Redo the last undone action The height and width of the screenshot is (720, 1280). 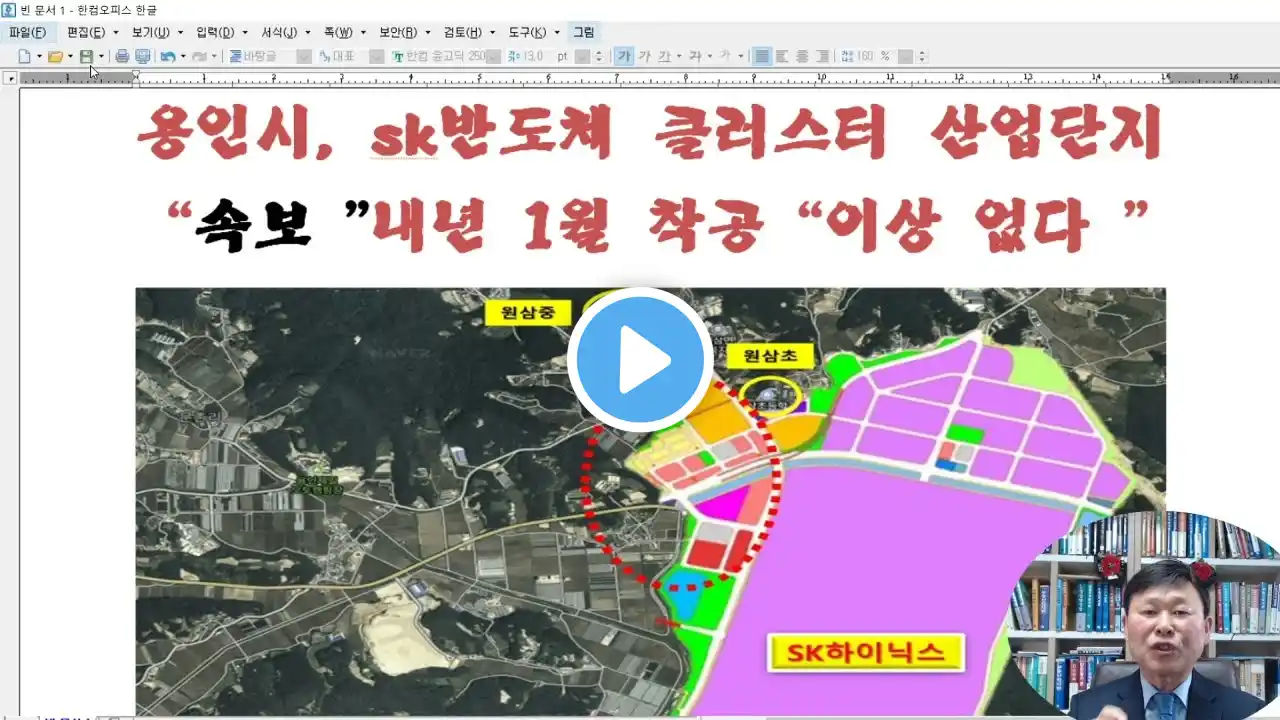(x=199, y=56)
